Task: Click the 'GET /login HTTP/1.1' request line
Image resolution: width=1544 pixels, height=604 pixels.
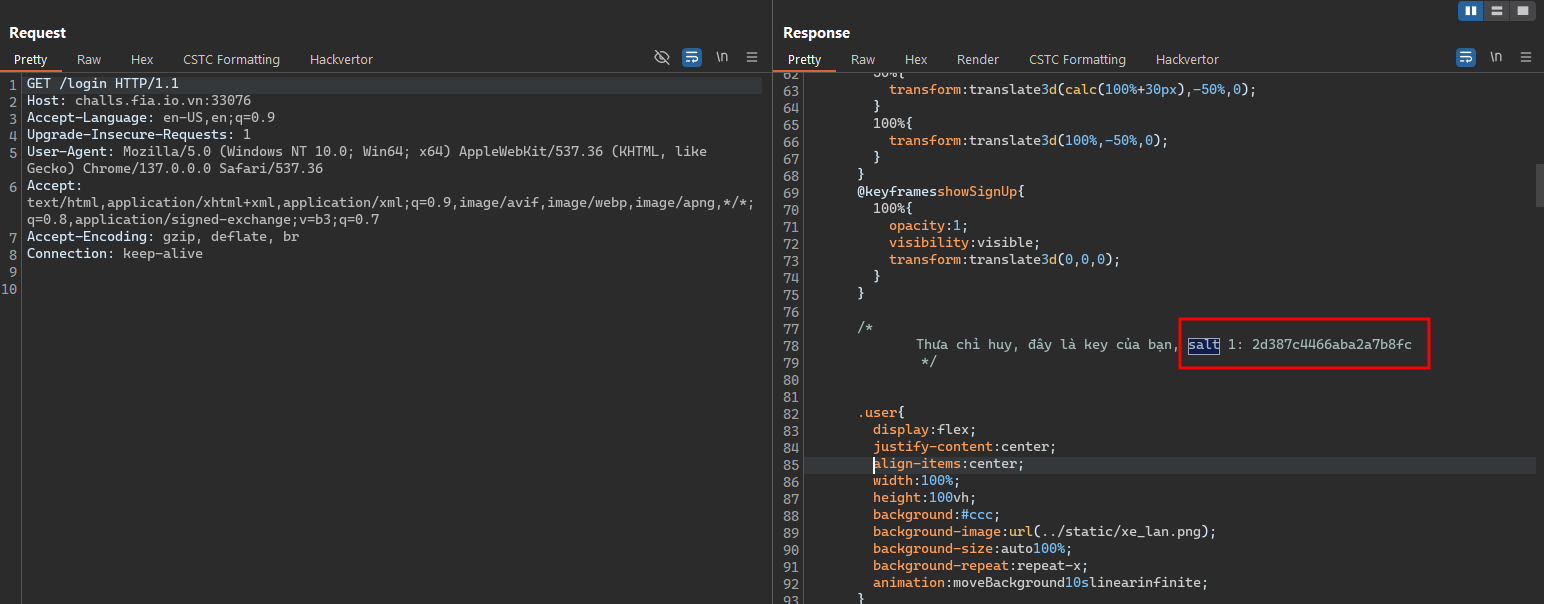Action: pyautogui.click(x=103, y=84)
